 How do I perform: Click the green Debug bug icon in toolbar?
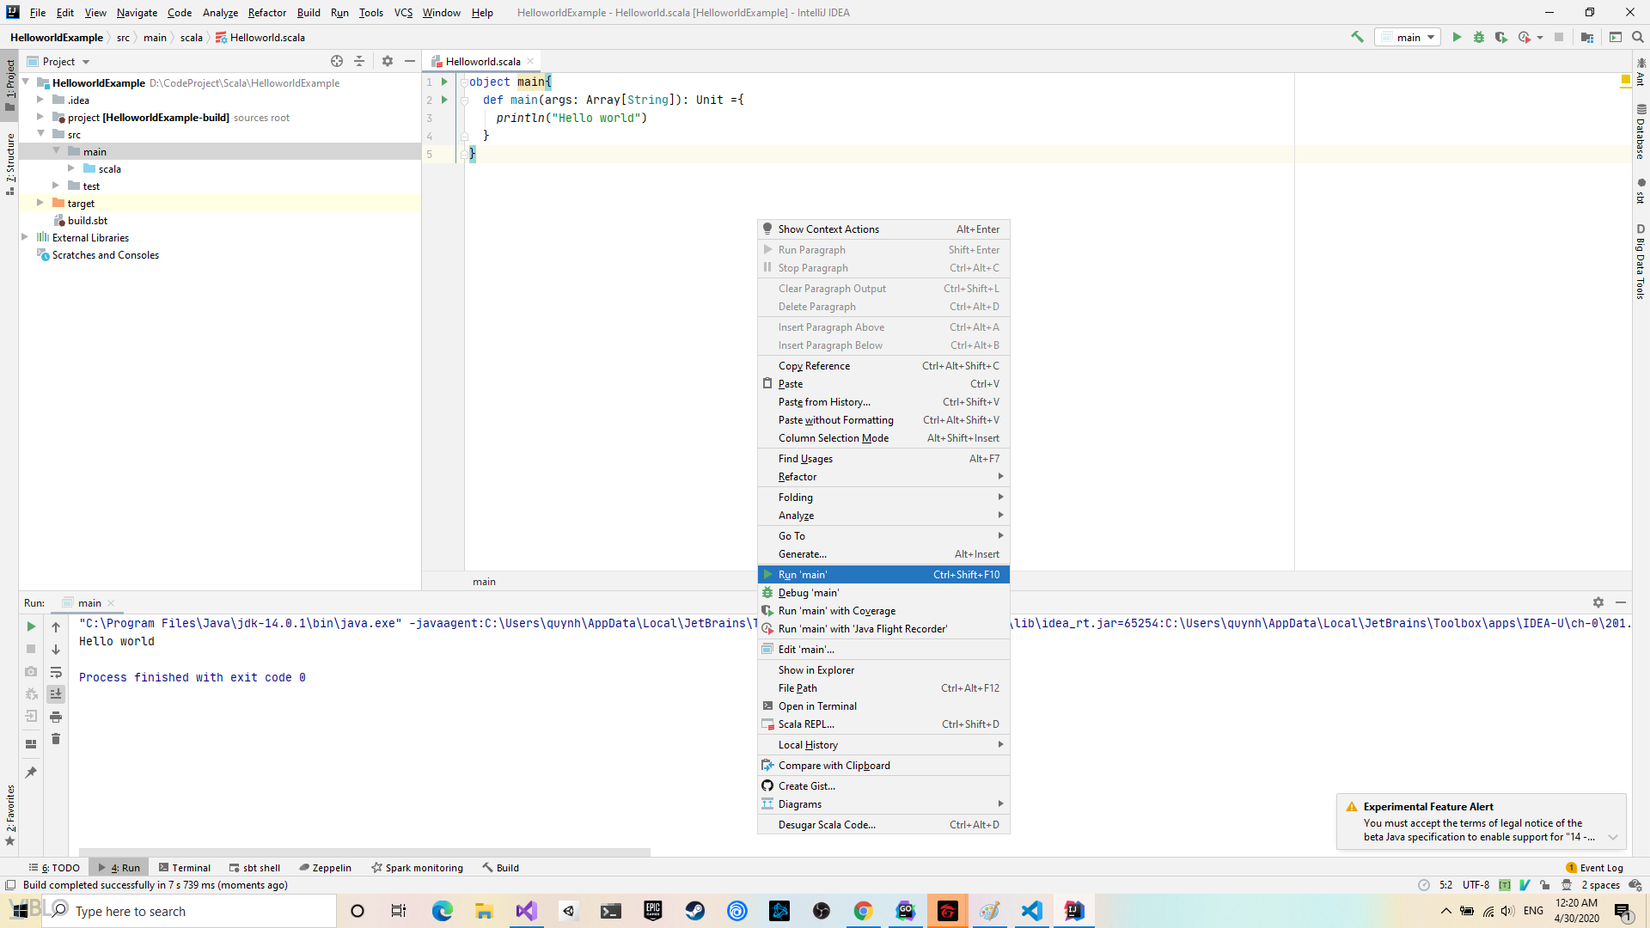pyautogui.click(x=1479, y=37)
